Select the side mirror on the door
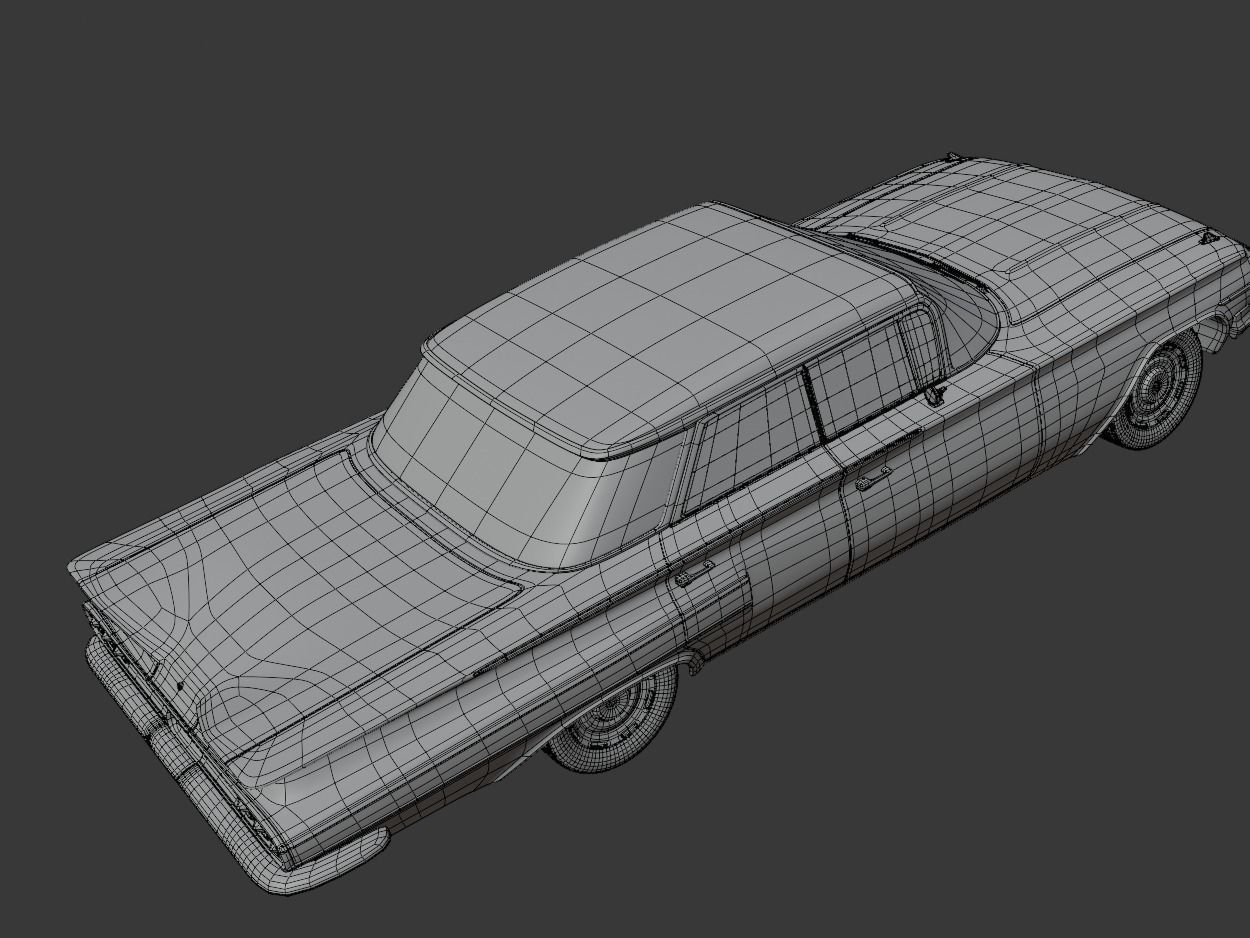 (x=936, y=394)
